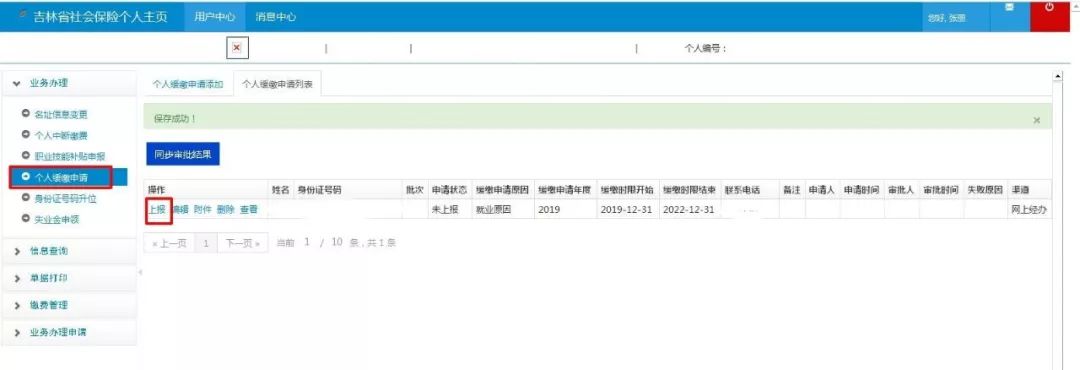Image resolution: width=1080 pixels, height=370 pixels.
Task: Click the content panel scroll-up arrow
Action: tap(1058, 75)
